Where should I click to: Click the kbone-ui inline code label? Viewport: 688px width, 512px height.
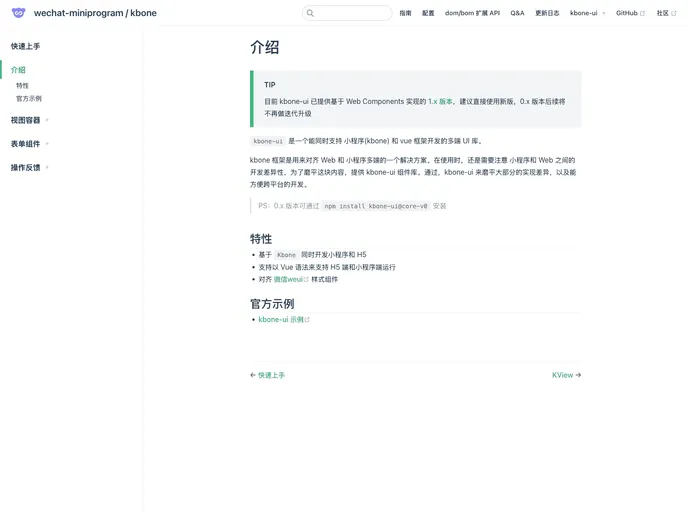click(x=268, y=141)
